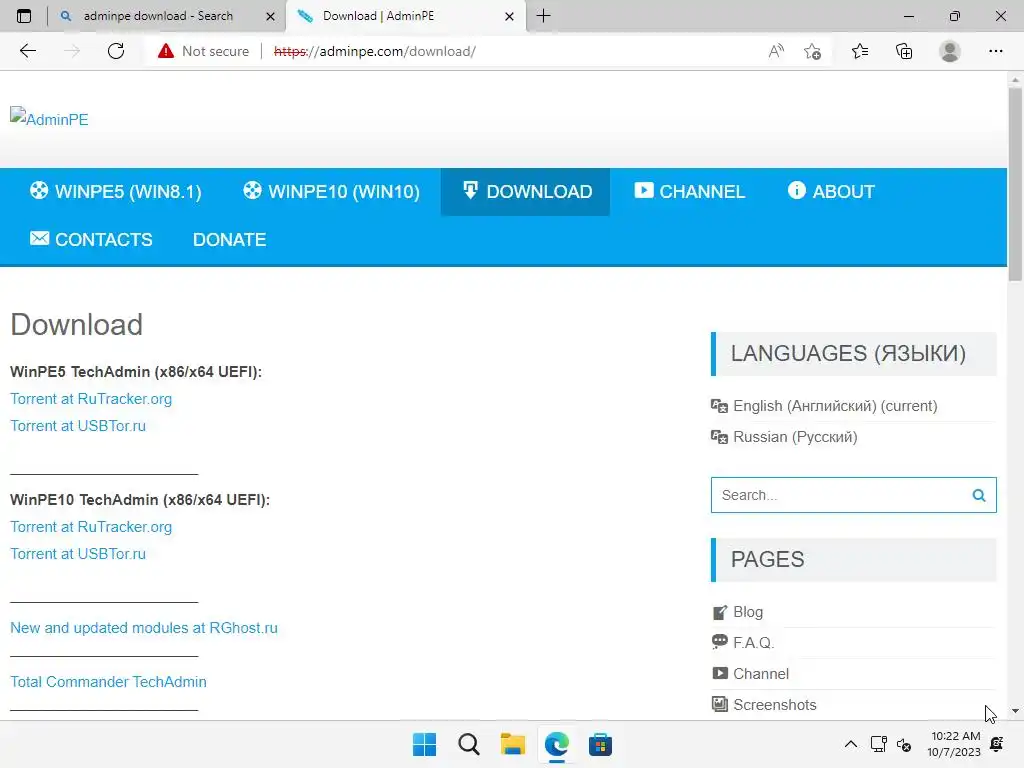The image size is (1024, 768).
Task: Open muted volume tray icon
Action: [904, 744]
